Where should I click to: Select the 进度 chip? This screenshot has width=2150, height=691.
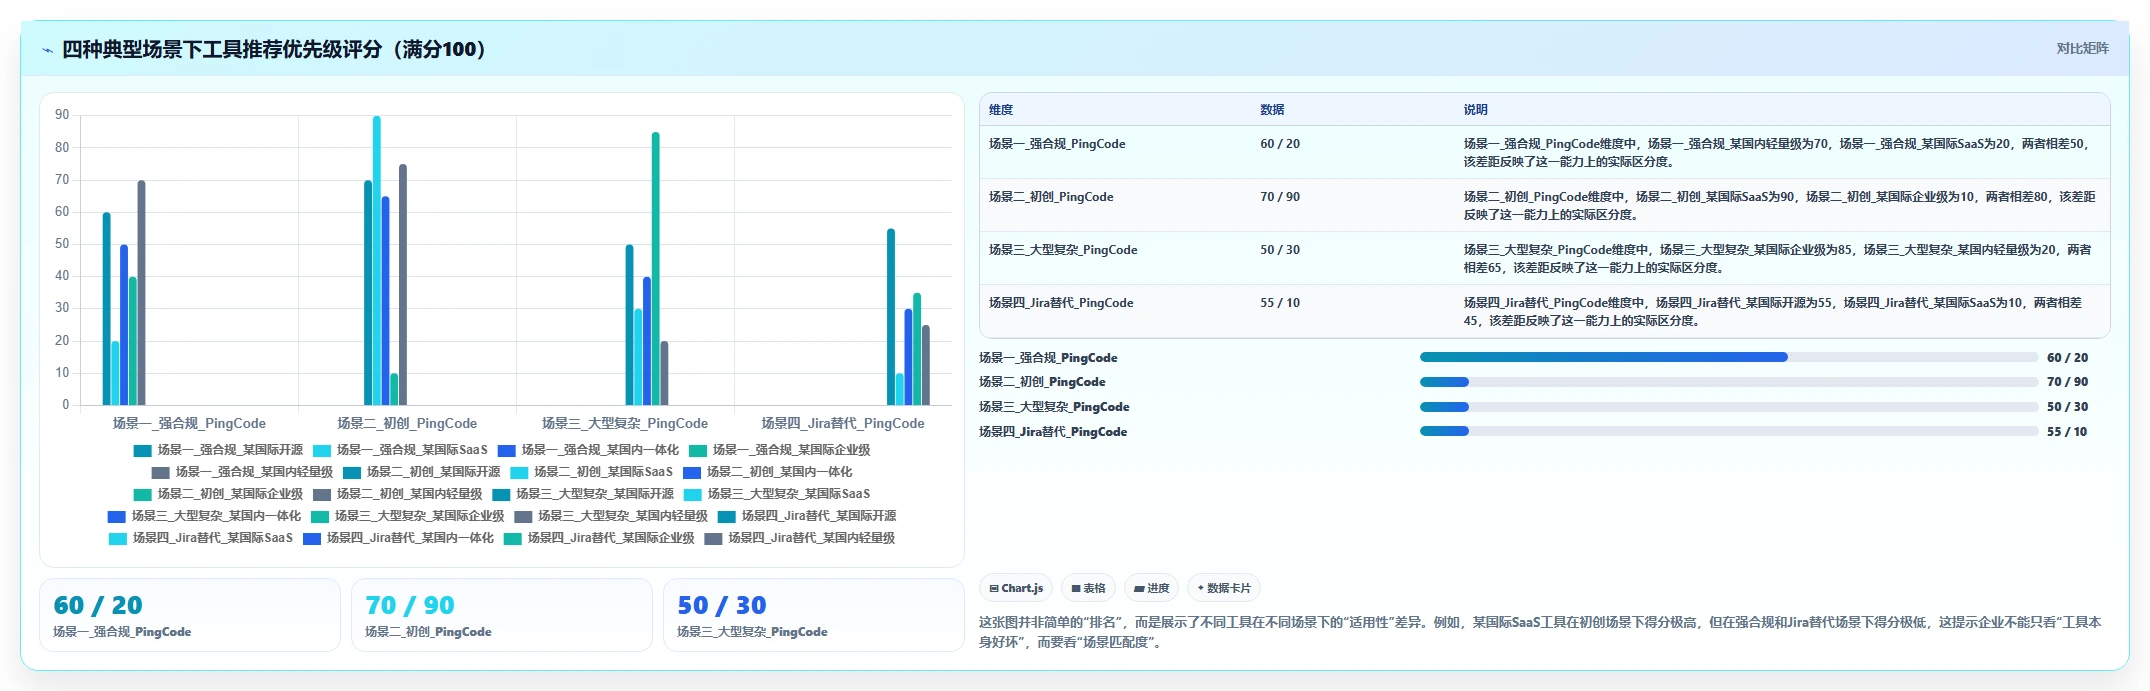tap(1152, 588)
